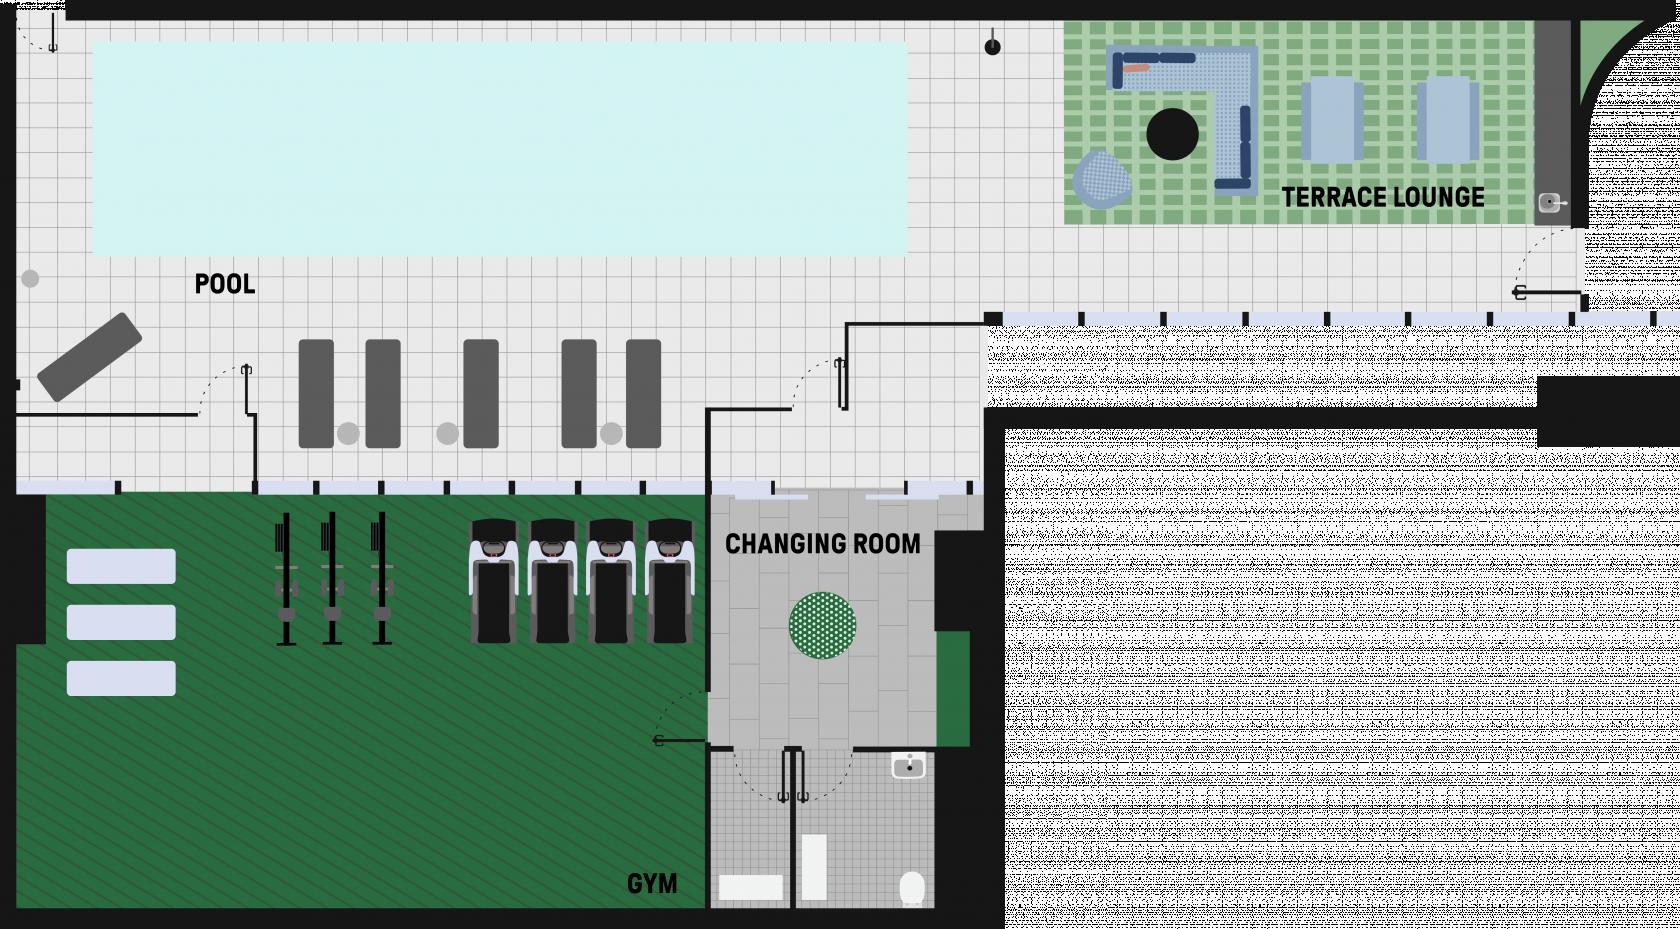1680x929 pixels.
Task: Click the wide white bench in left bathroom stall
Action: [751, 887]
